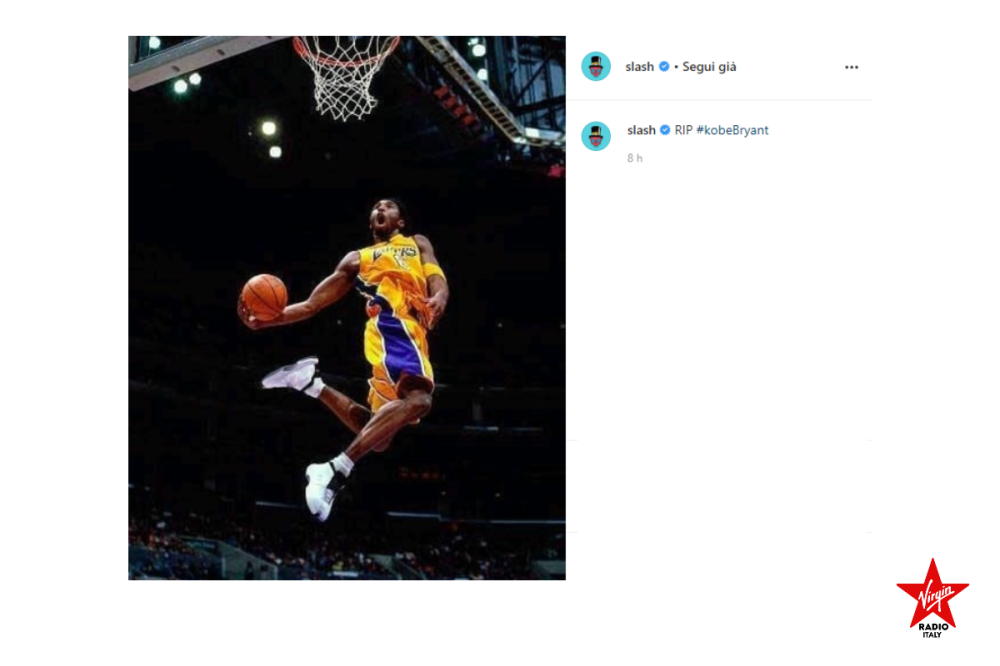The image size is (1000, 666).
Task: Click the yellow armband on the player's arm
Action: pyautogui.click(x=434, y=270)
